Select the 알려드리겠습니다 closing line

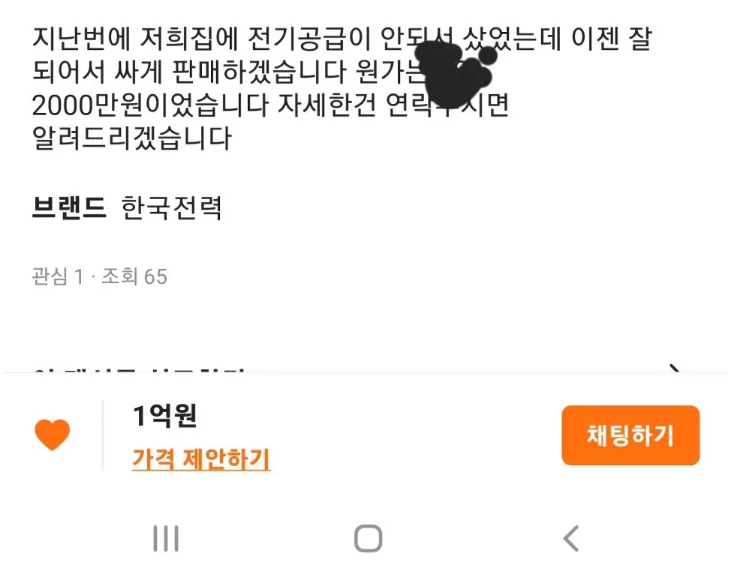[132, 138]
